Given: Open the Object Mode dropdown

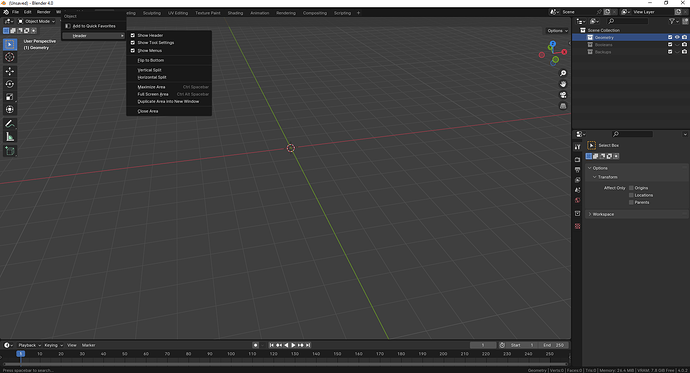Looking at the screenshot, I should point(37,21).
